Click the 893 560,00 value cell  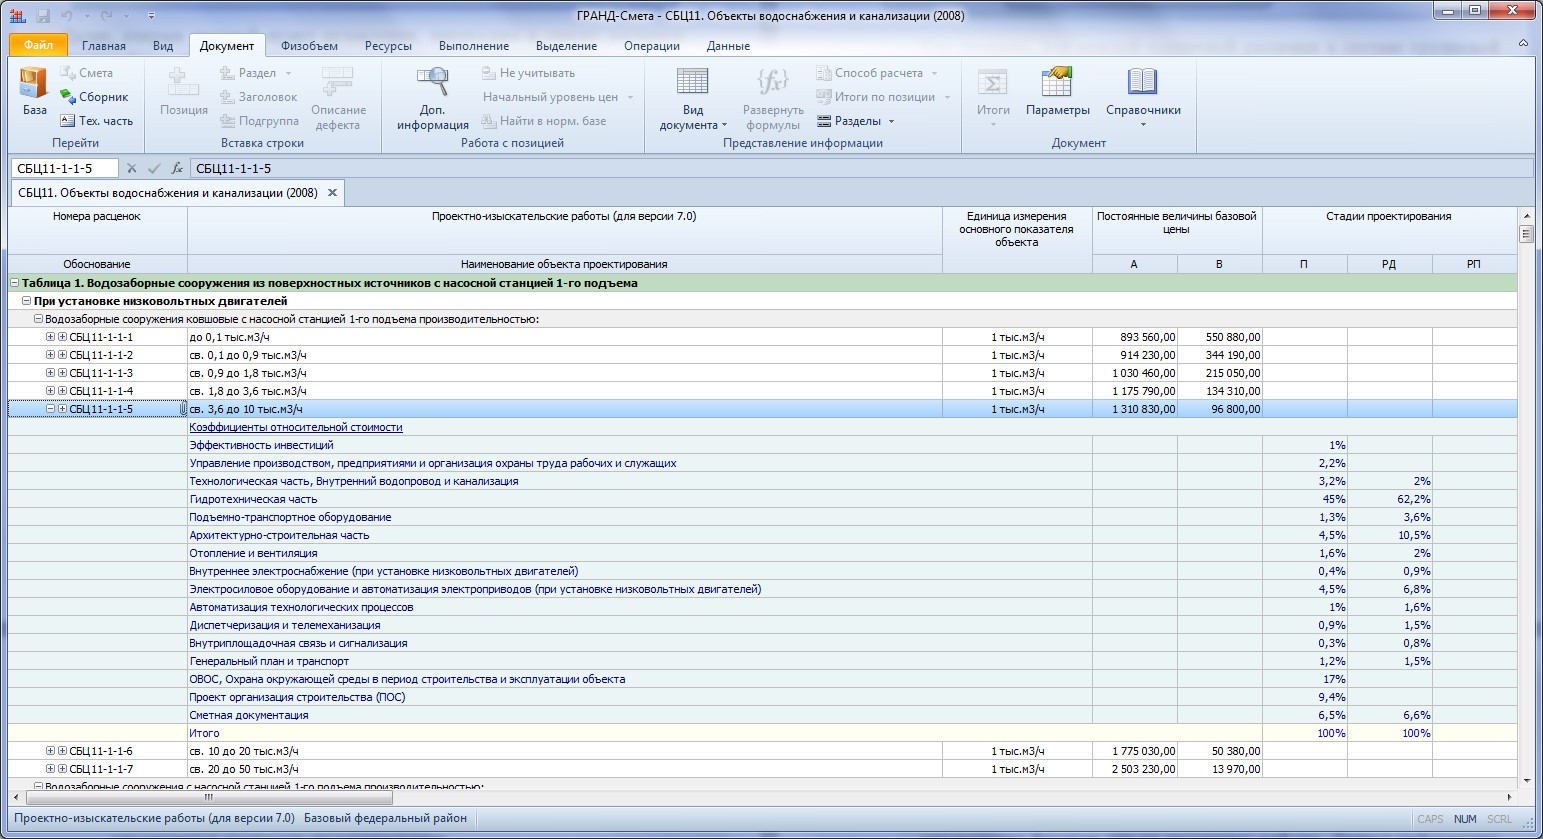pos(1135,337)
